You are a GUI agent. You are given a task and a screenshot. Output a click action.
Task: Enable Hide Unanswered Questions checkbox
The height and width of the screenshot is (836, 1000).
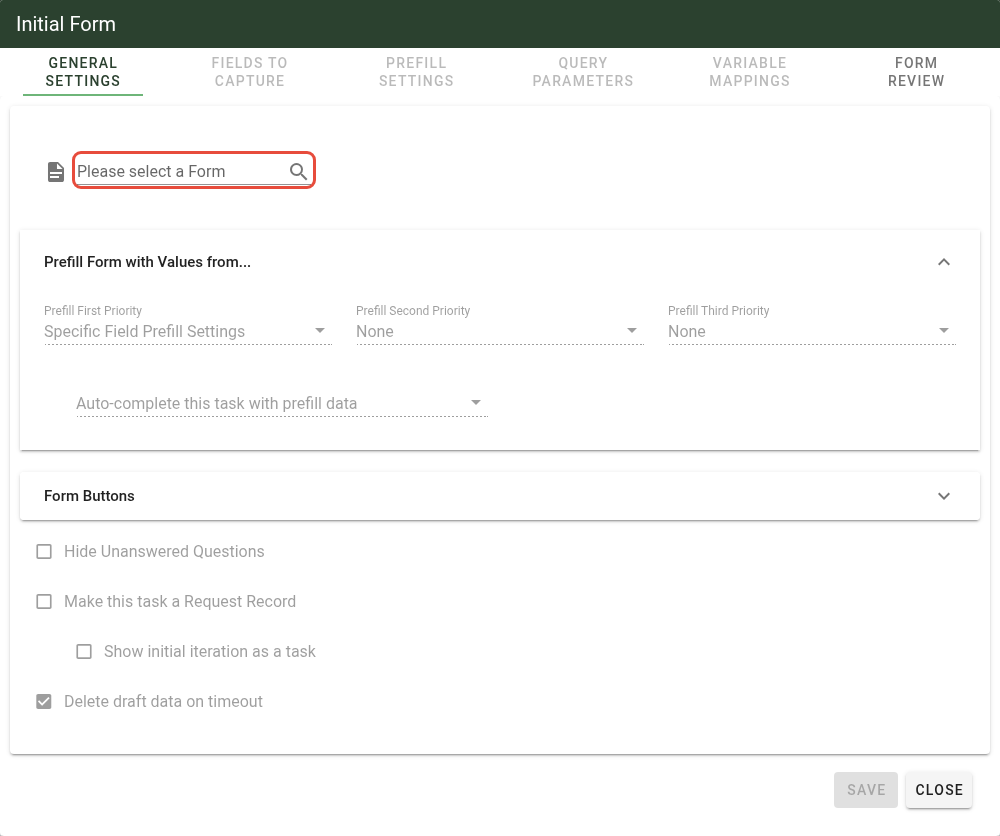pyautogui.click(x=44, y=551)
